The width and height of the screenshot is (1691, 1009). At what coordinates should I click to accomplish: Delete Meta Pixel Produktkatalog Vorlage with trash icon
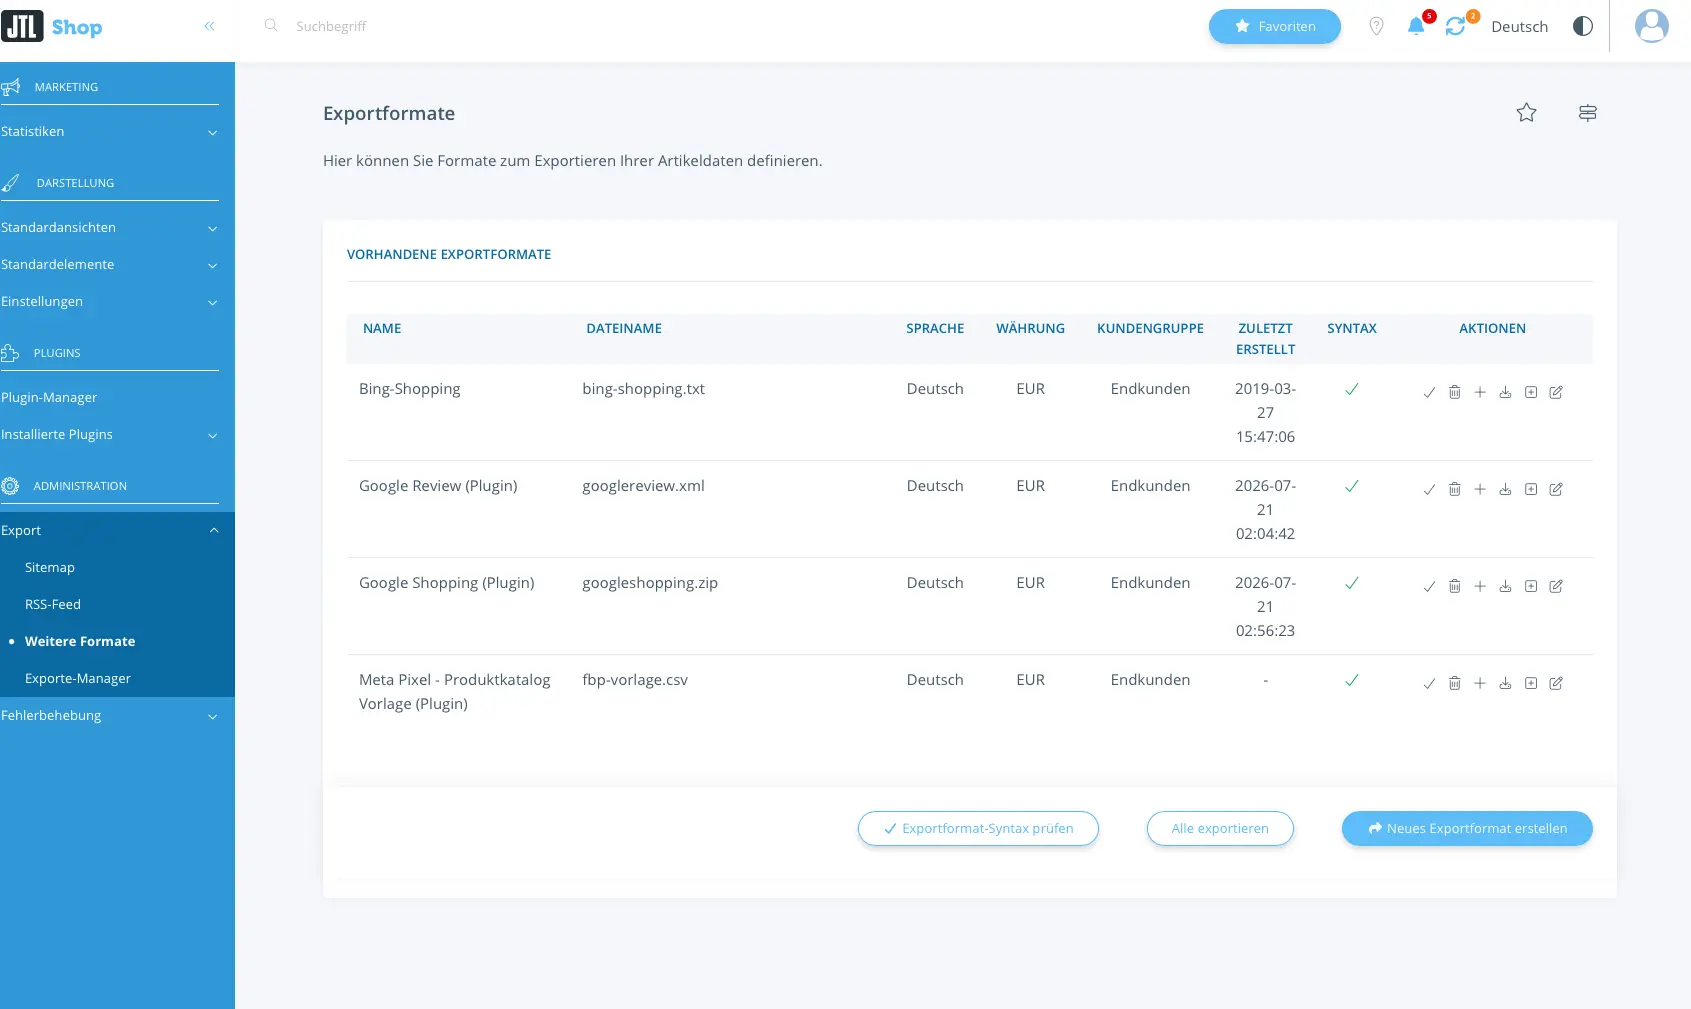[1454, 683]
